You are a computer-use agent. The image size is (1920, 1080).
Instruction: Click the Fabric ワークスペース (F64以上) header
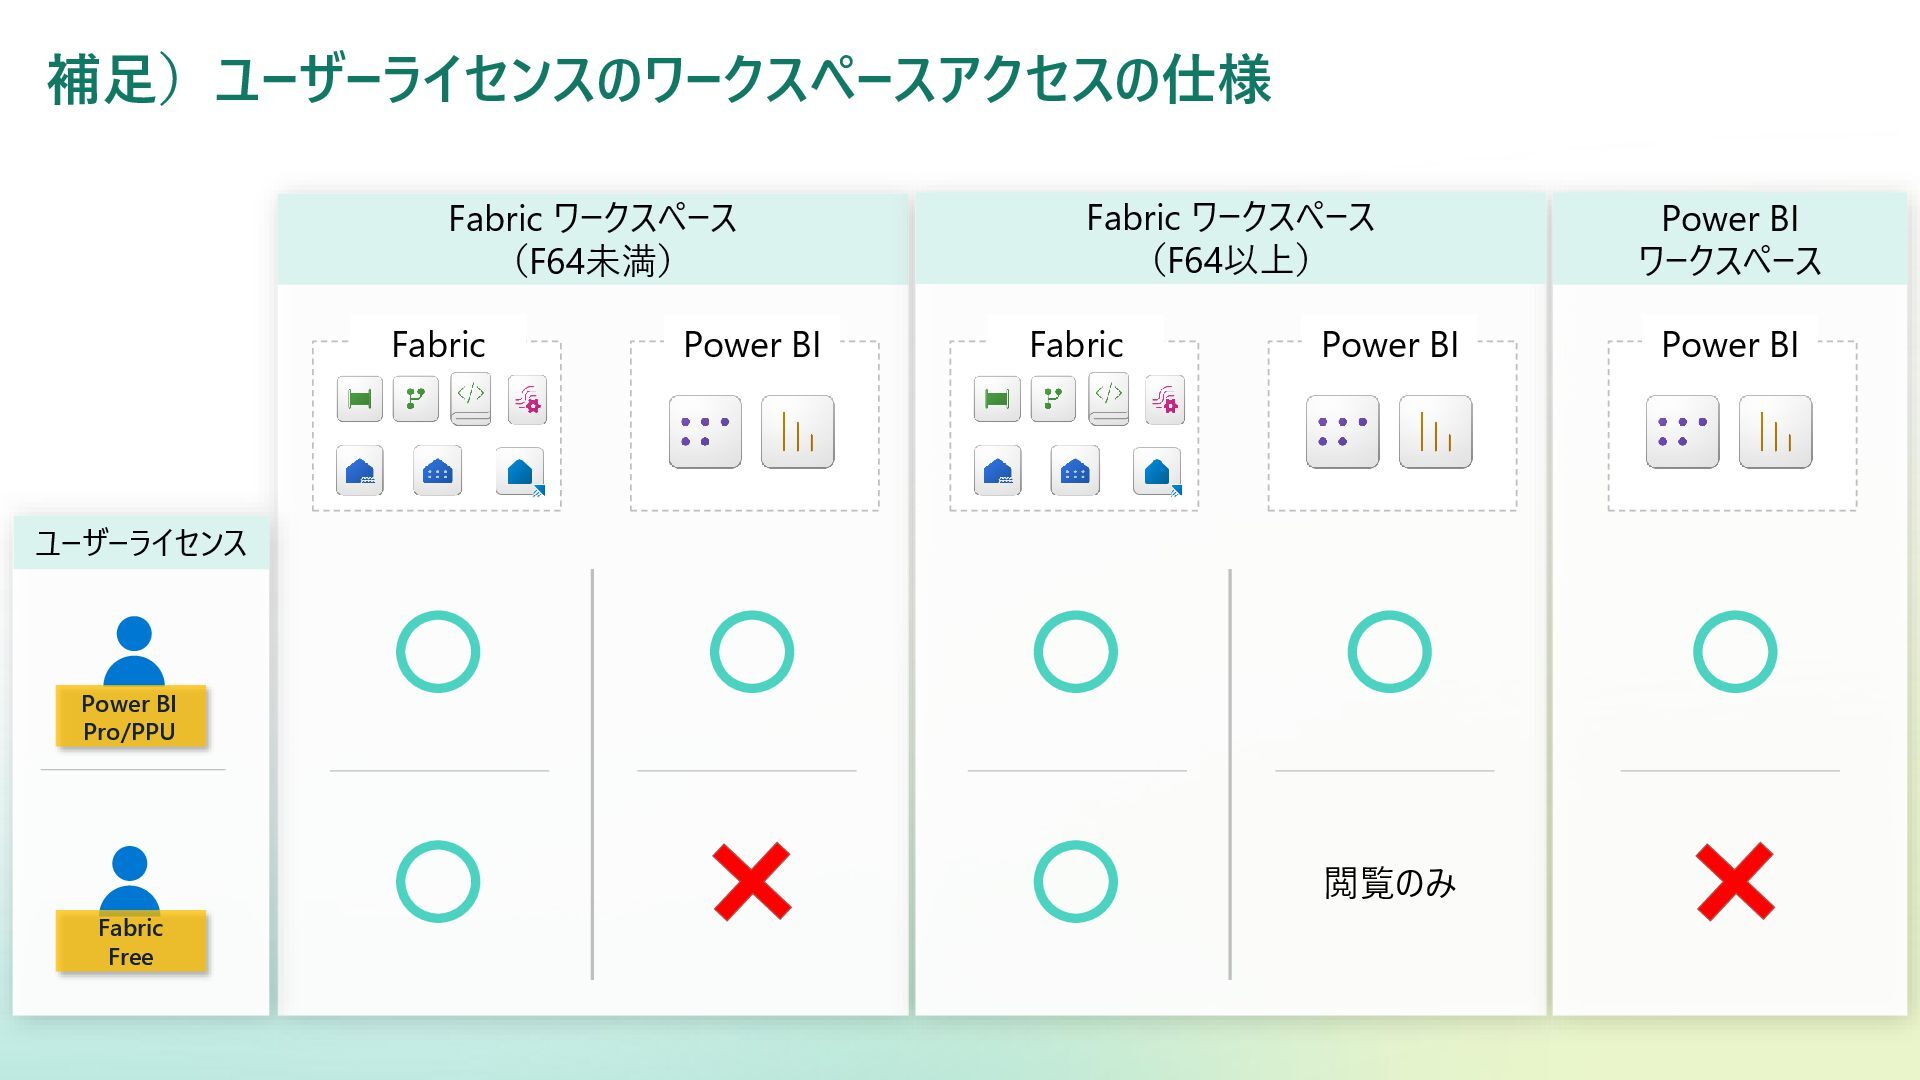click(x=1230, y=239)
